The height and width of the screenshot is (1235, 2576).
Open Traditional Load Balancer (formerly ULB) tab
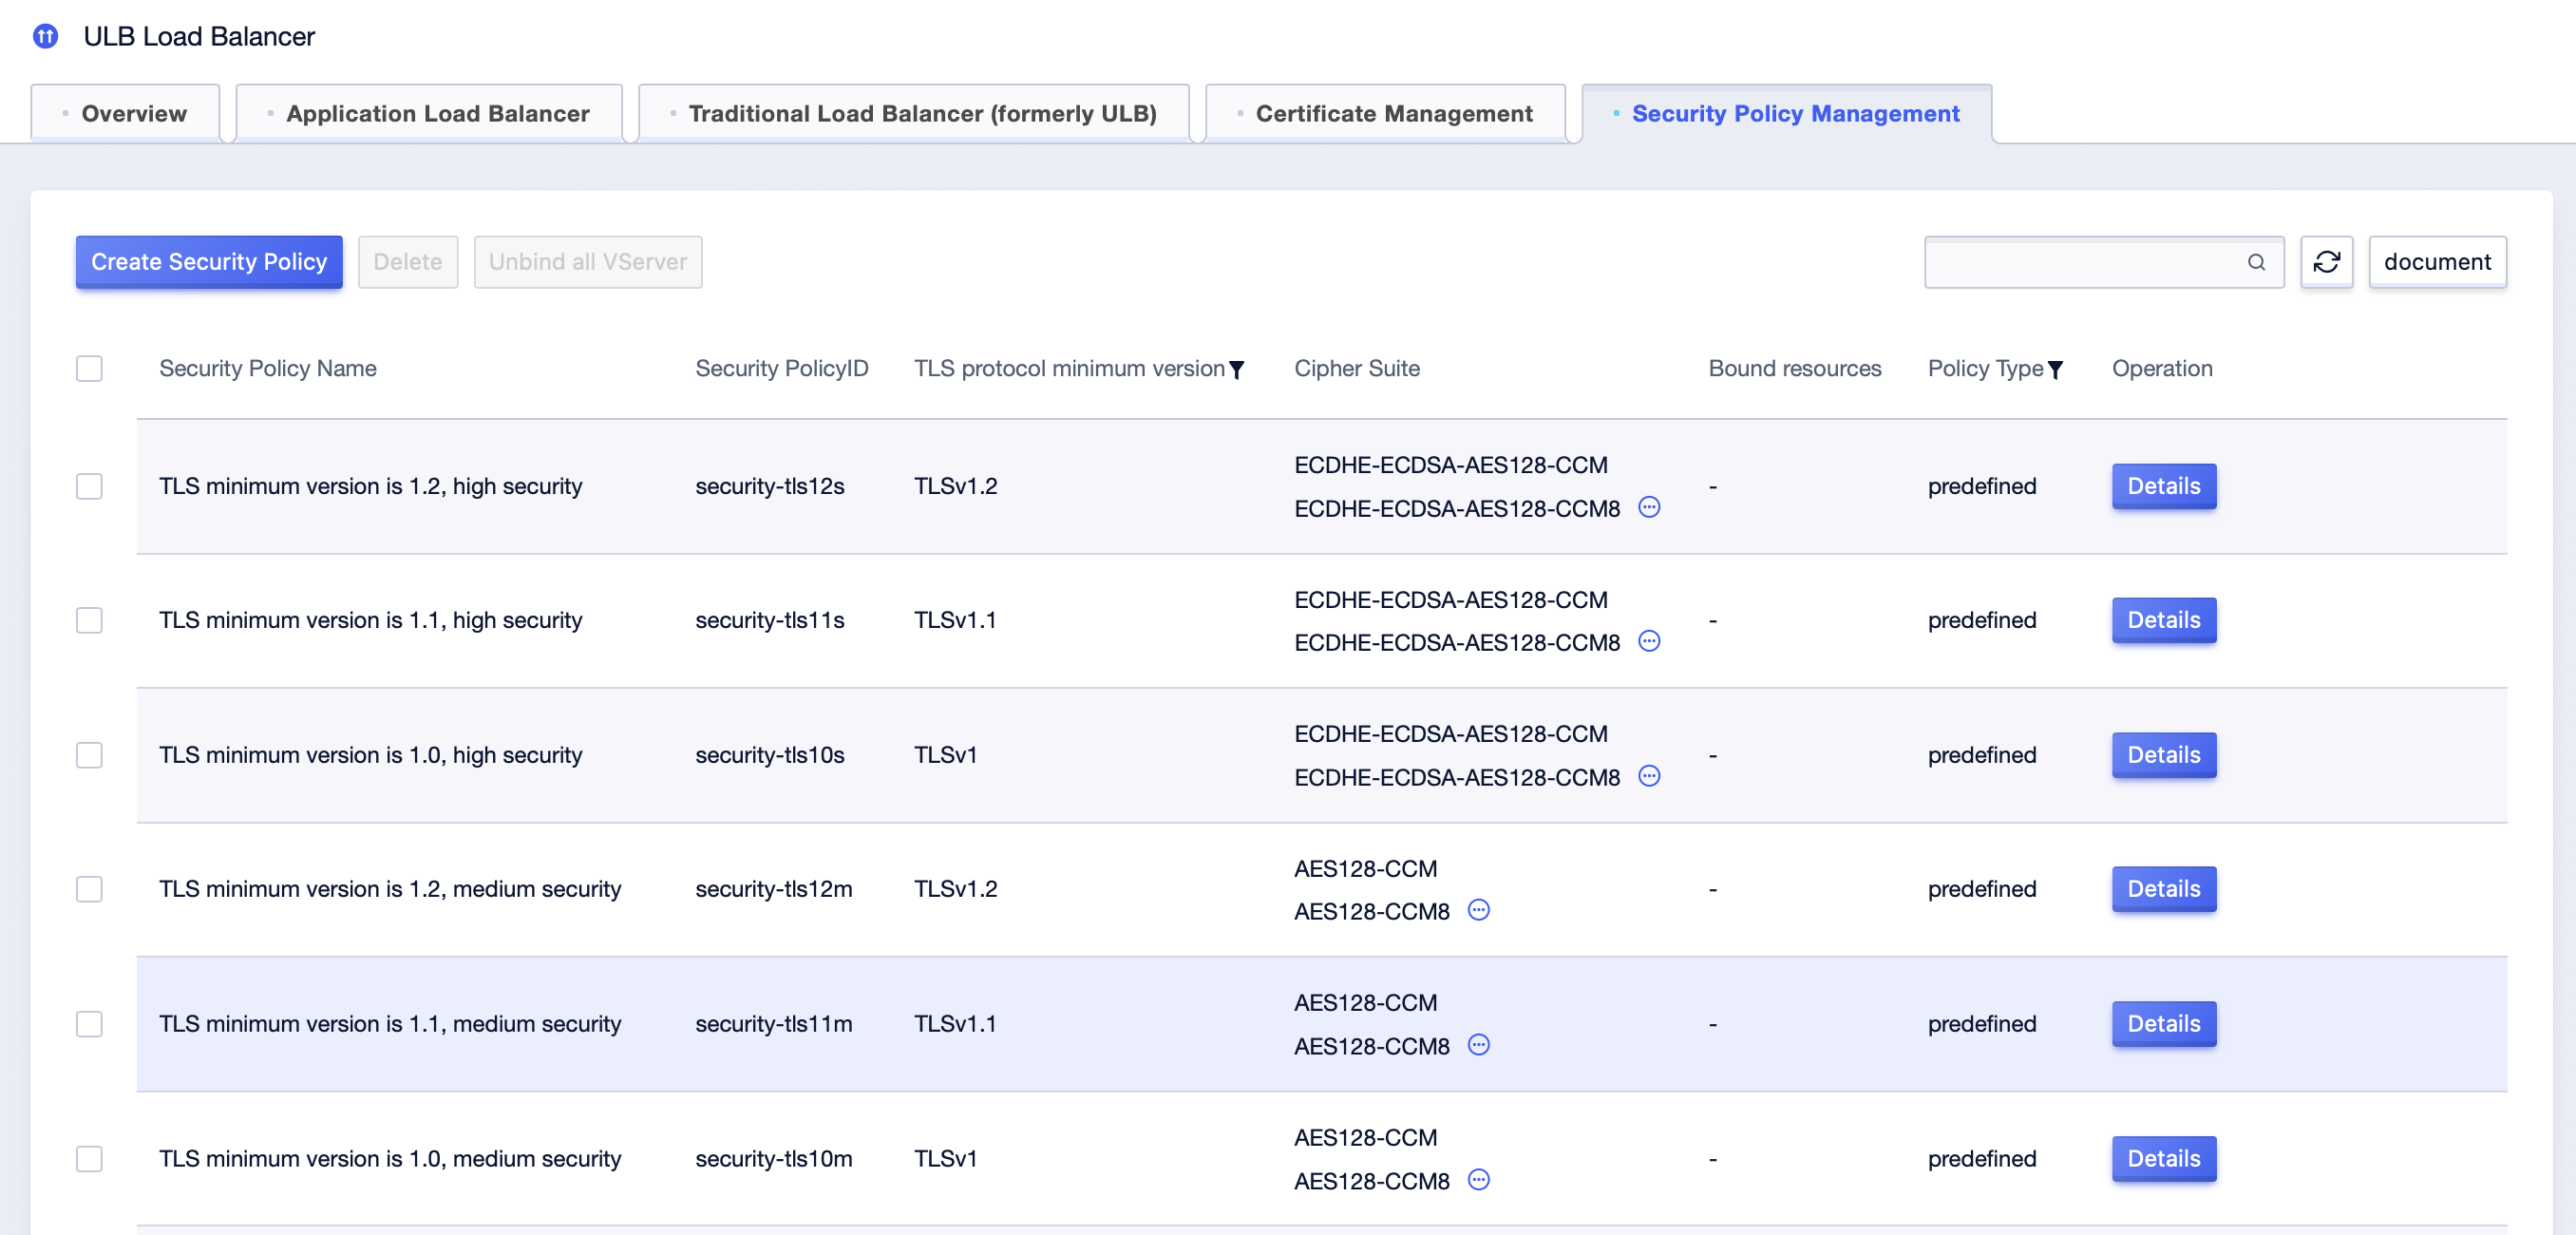(913, 114)
